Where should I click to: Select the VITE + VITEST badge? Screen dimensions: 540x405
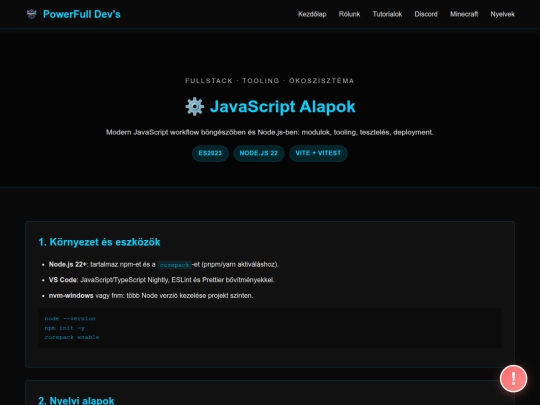[318, 153]
